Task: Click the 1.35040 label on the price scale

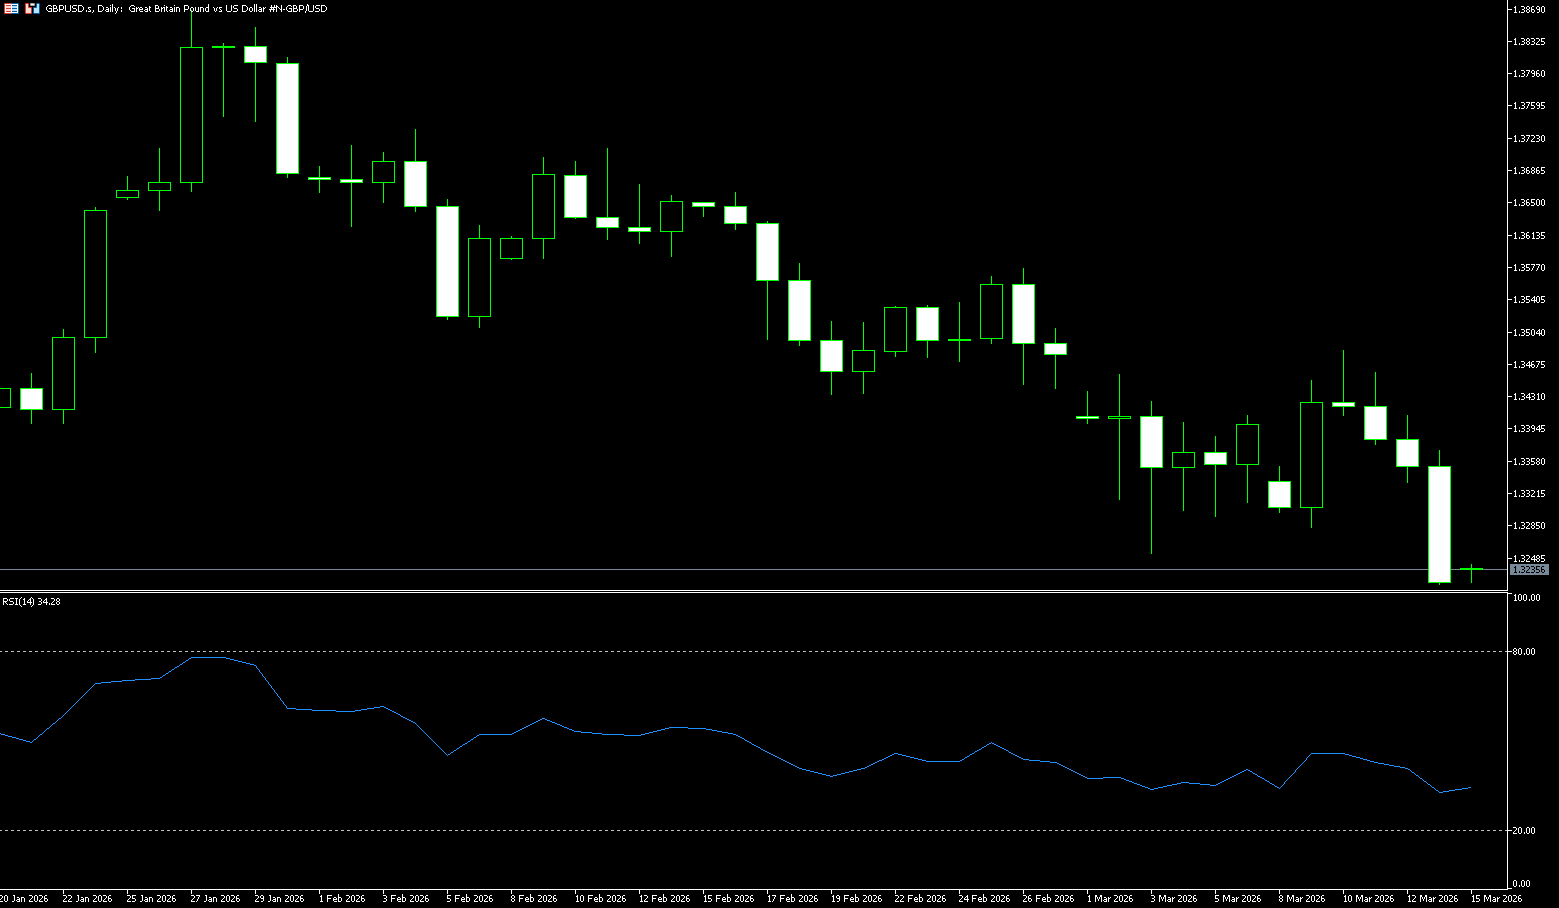Action: click(x=1530, y=333)
